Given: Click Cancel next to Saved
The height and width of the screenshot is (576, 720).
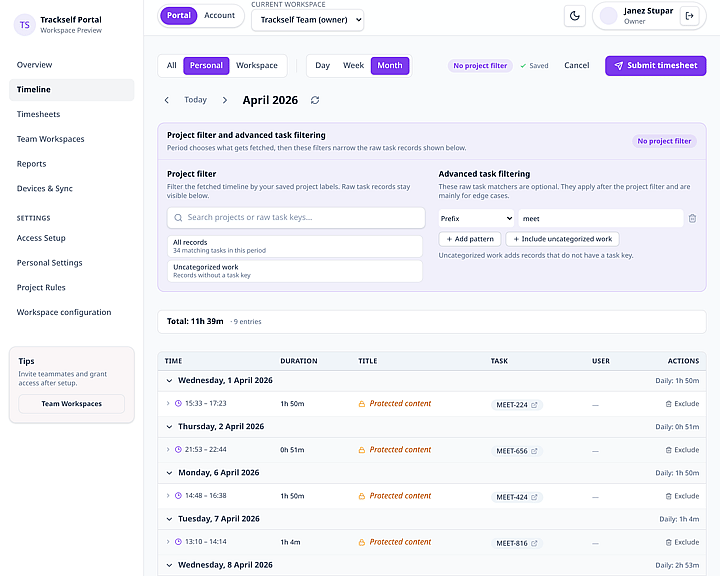Looking at the screenshot, I should pos(576,66).
